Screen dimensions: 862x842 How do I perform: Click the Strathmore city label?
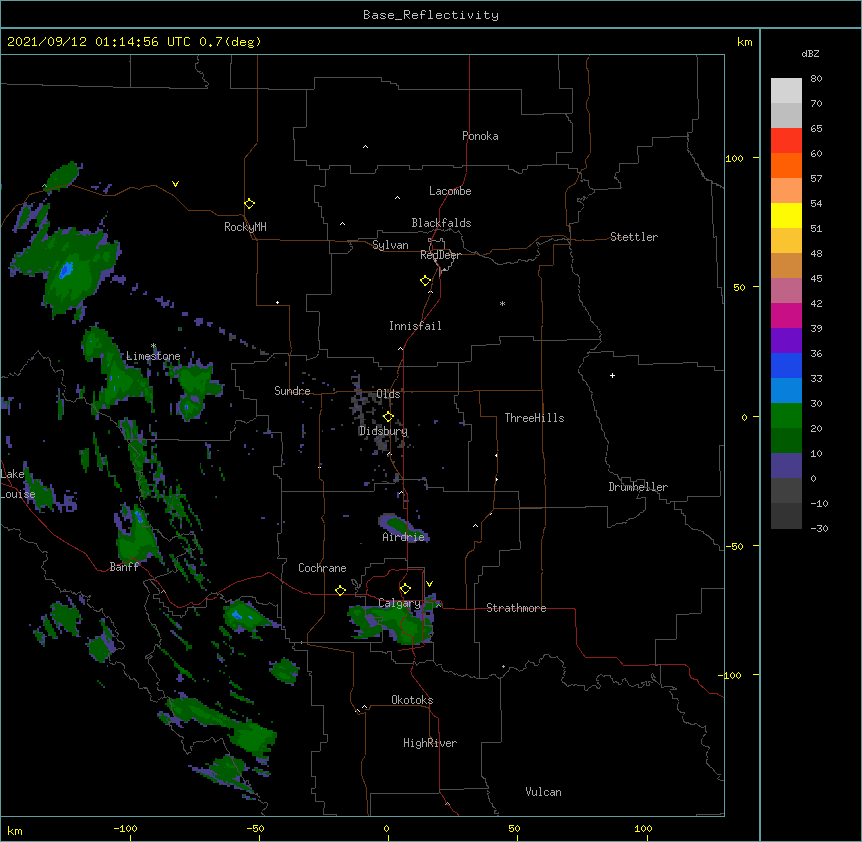[x=516, y=608]
